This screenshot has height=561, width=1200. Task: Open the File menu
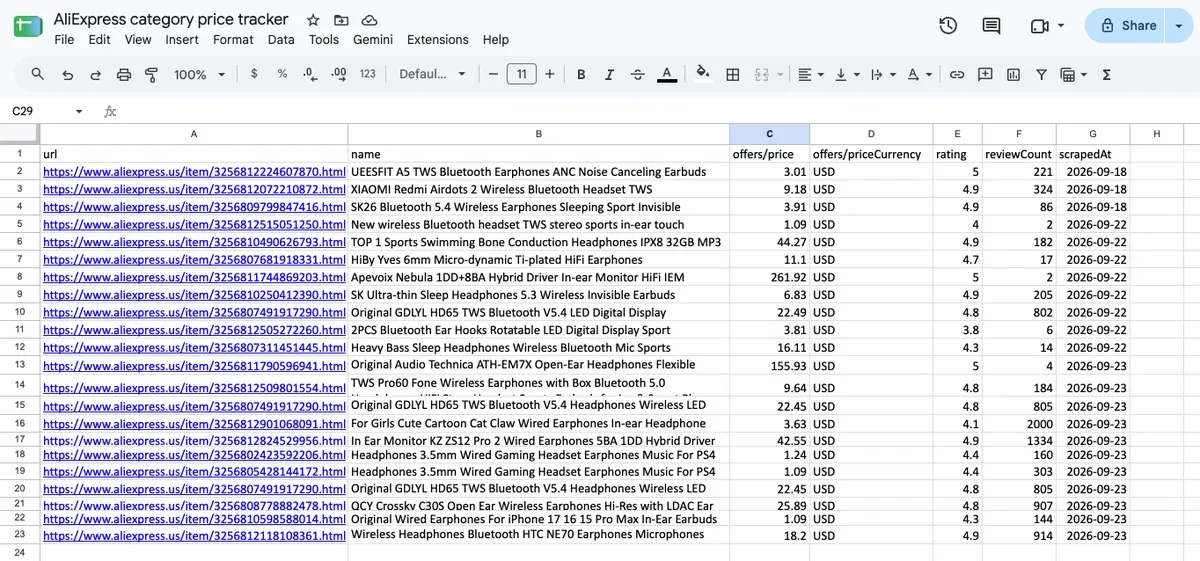click(64, 40)
